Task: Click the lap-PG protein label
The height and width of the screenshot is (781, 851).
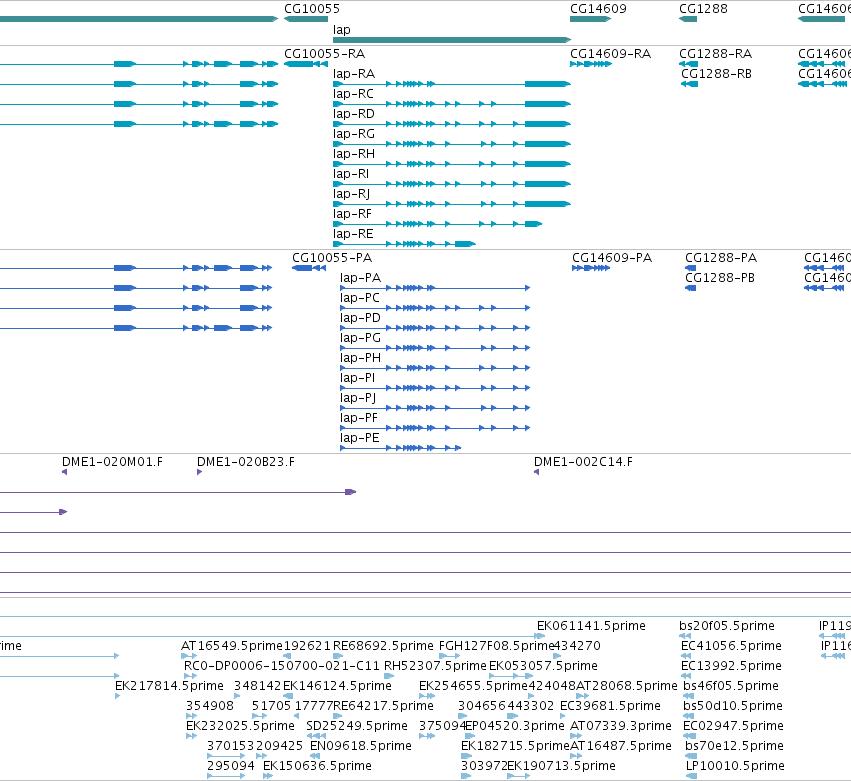Action: [x=360, y=338]
